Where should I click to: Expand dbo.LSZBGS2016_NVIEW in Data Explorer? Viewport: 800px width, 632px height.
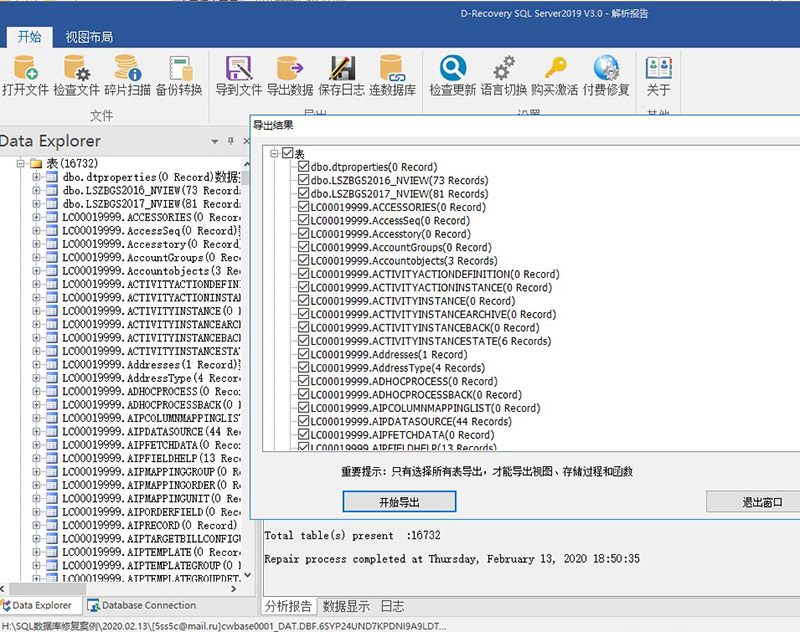(36, 190)
